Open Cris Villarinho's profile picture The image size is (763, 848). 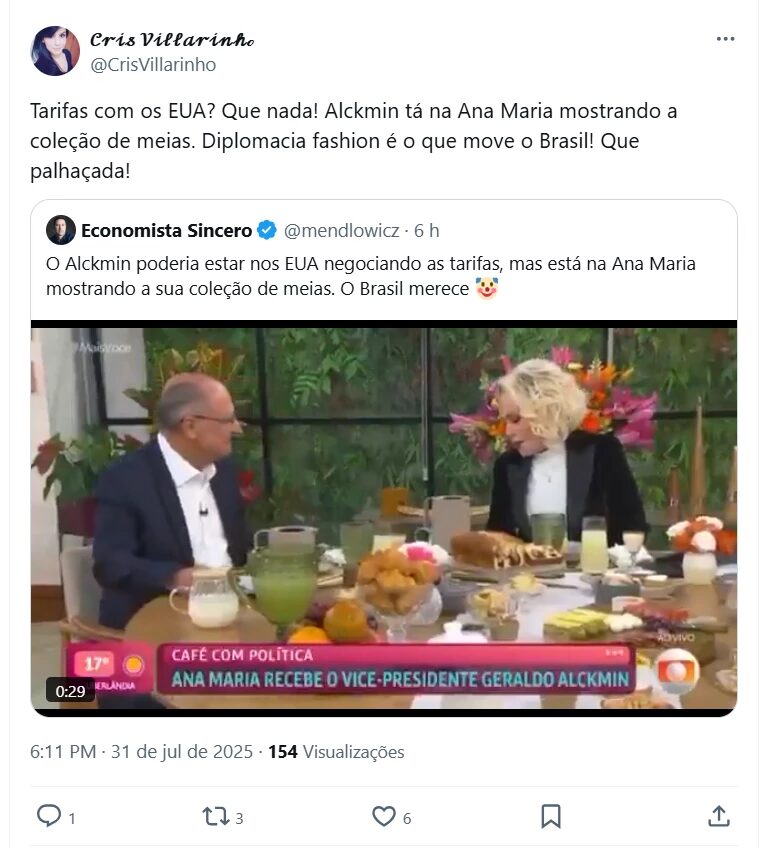pyautogui.click(x=55, y=51)
